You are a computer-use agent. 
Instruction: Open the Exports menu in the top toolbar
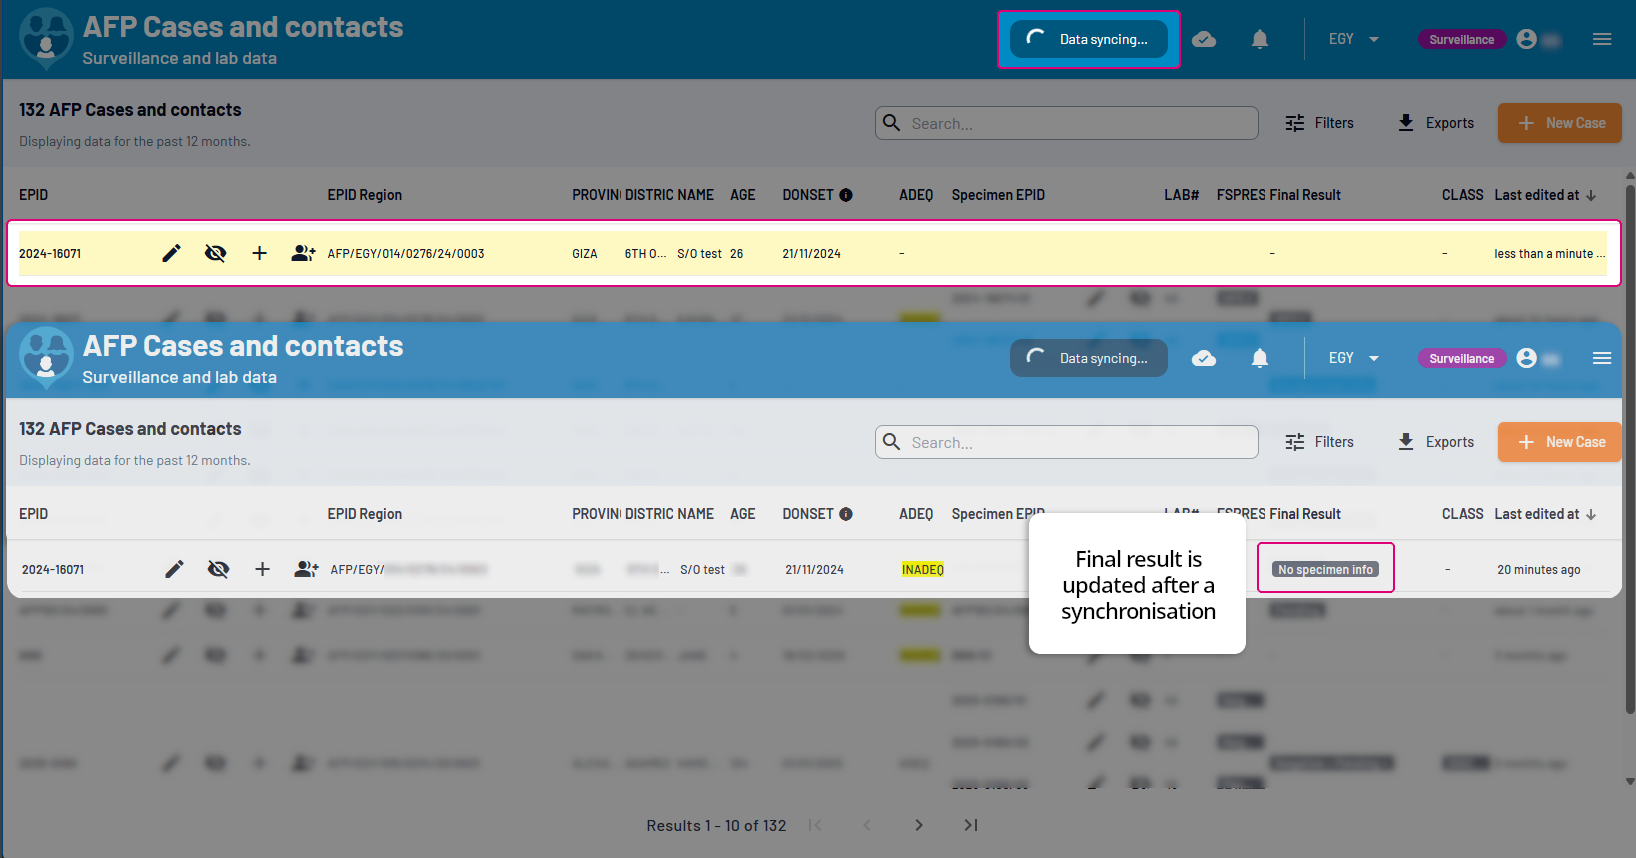point(1435,123)
